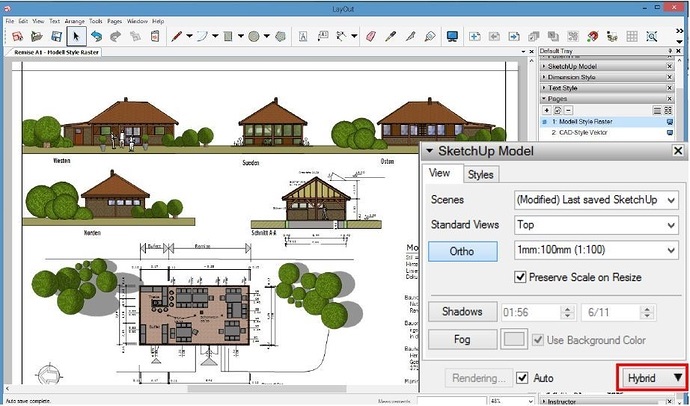The width and height of the screenshot is (690, 406).
Task: Pick the Line drawing tool
Action: click(x=178, y=36)
